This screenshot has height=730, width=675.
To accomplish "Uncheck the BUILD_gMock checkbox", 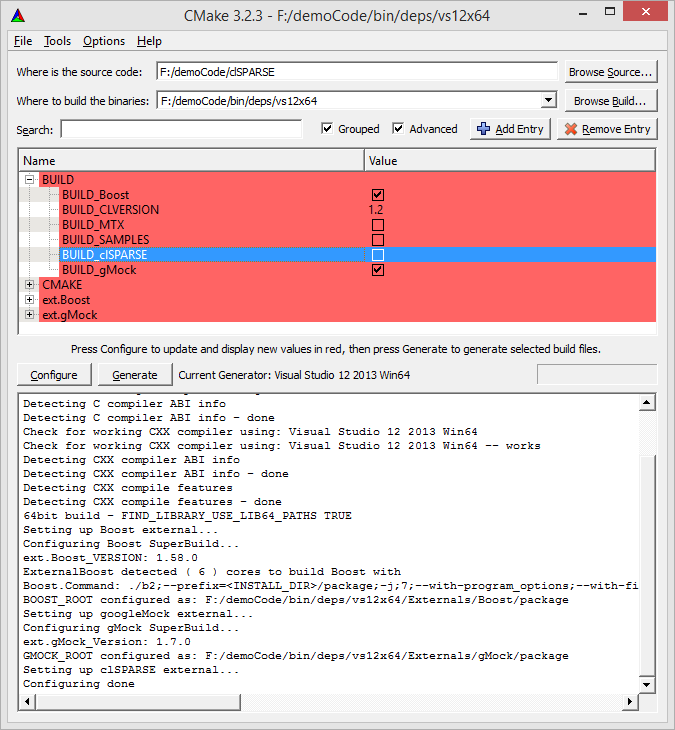I will (378, 270).
